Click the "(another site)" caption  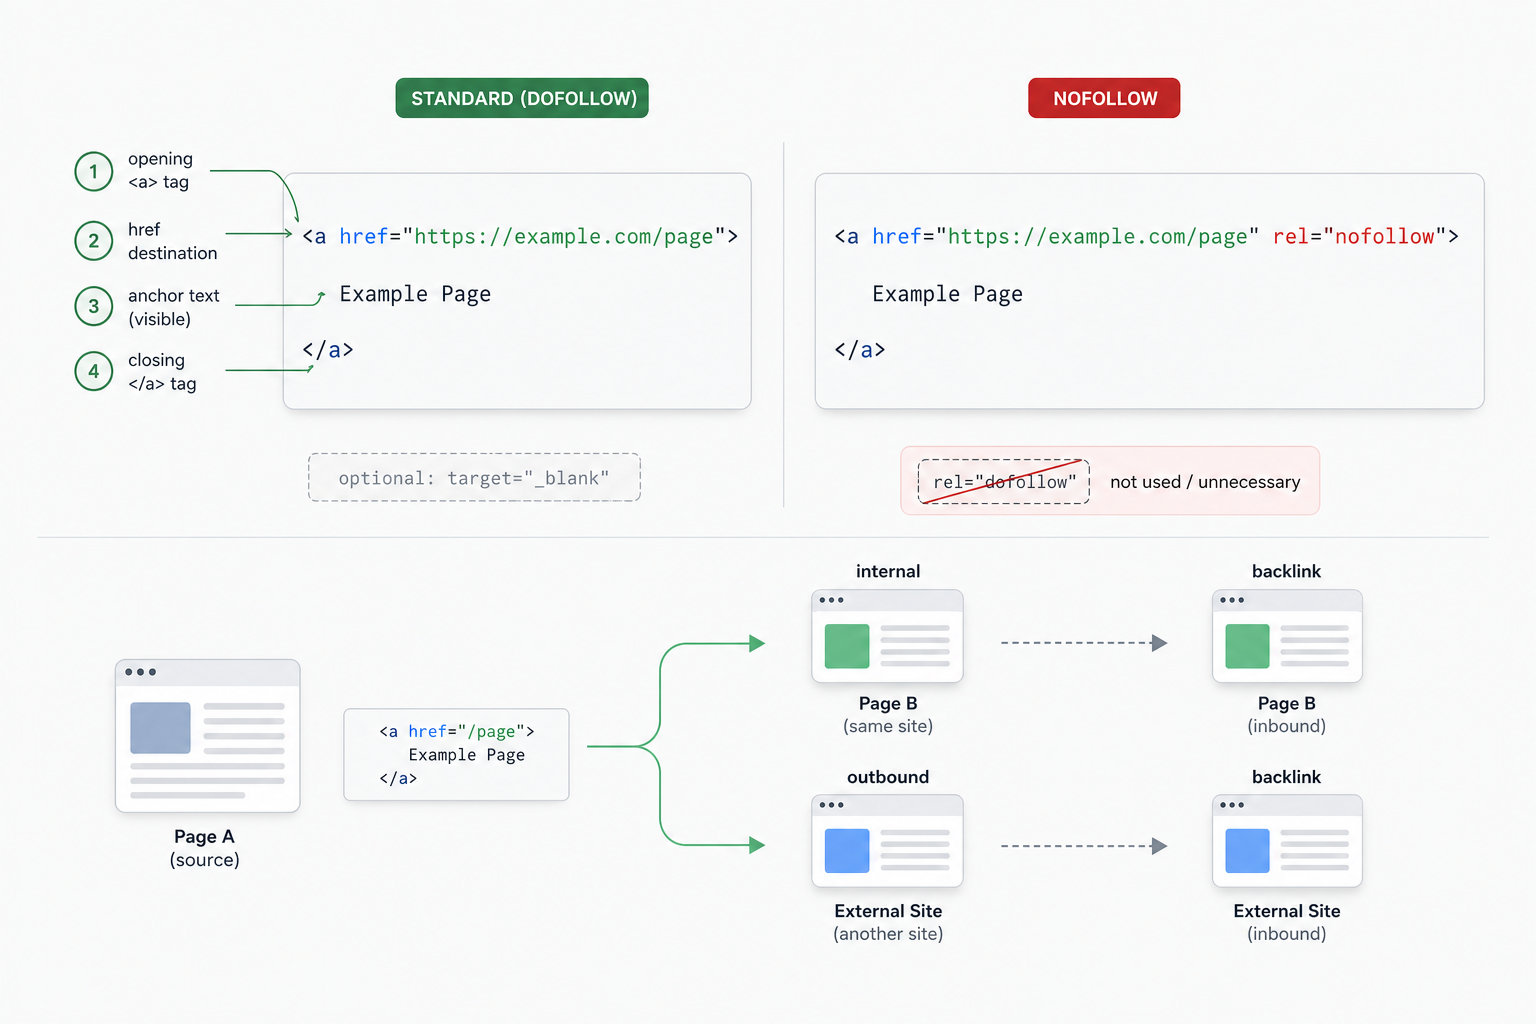(x=888, y=934)
